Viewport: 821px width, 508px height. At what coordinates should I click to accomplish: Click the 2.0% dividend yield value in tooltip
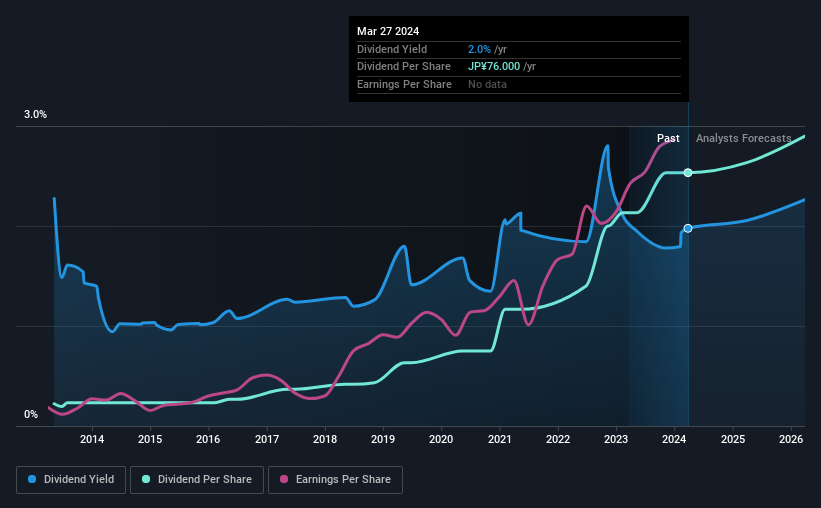point(479,49)
